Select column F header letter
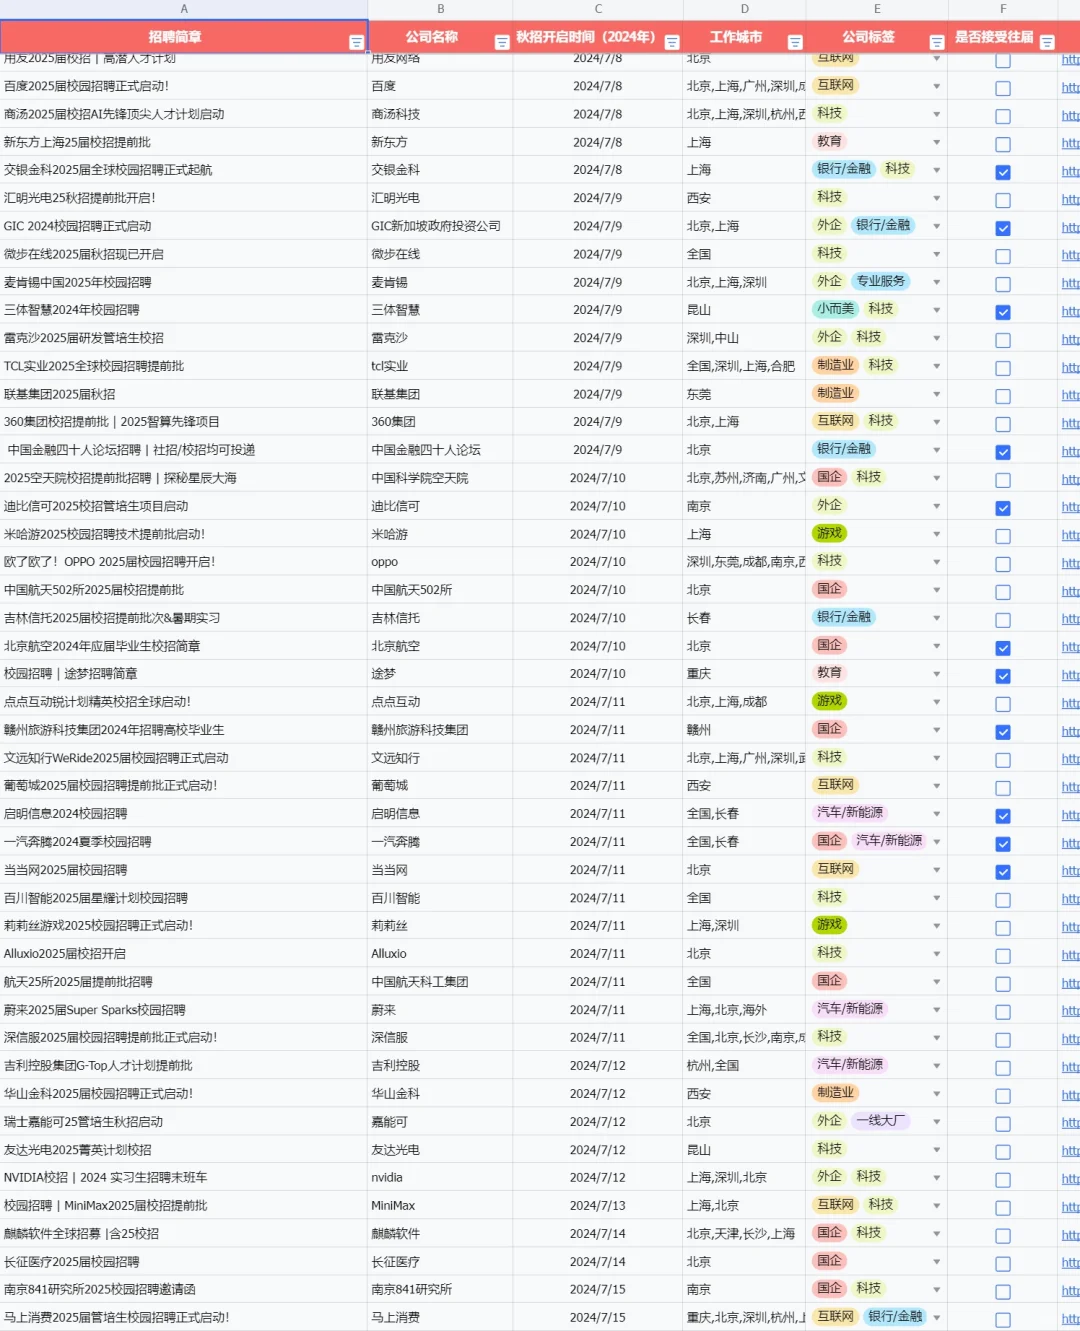The height and width of the screenshot is (1331, 1080). (x=1003, y=9)
